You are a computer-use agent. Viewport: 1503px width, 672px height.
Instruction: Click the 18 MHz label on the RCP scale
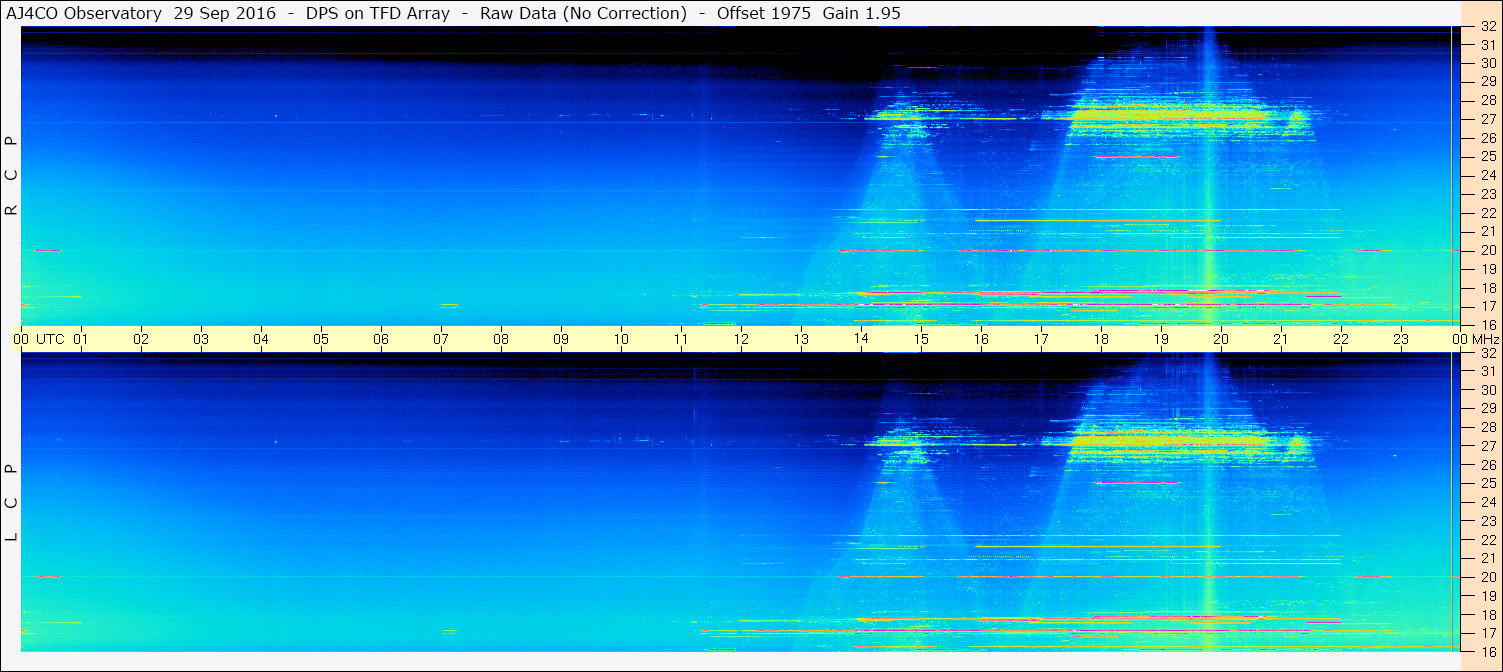click(1488, 287)
